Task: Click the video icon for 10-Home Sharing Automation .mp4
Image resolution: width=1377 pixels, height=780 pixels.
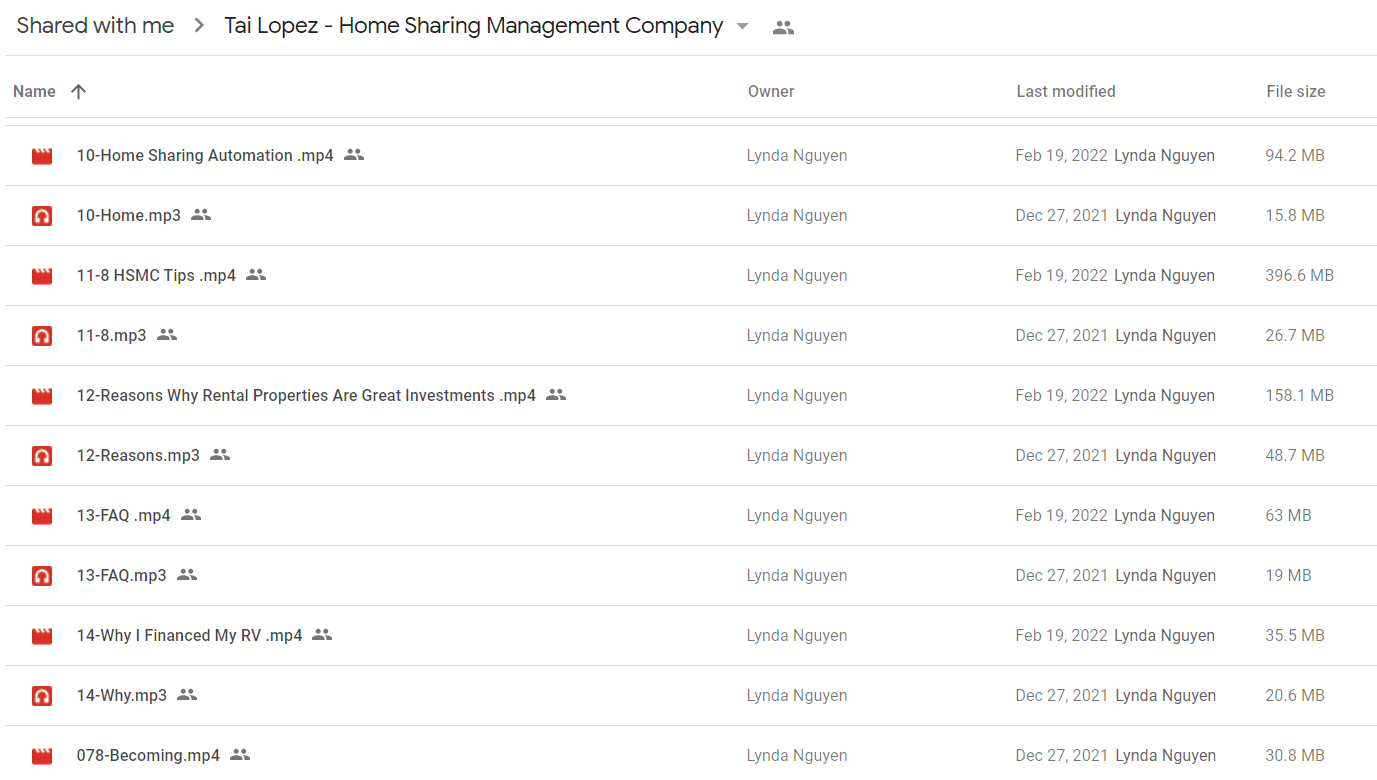Action: (42, 156)
